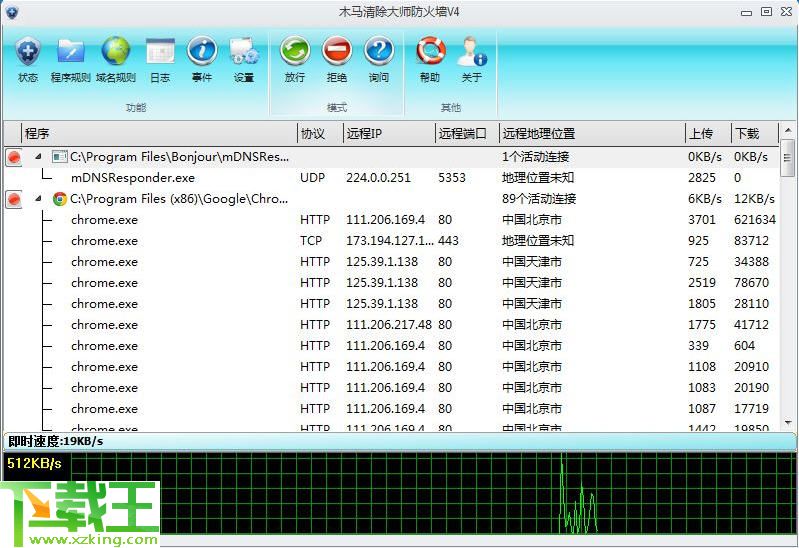Click upload value 1805

[702, 304]
